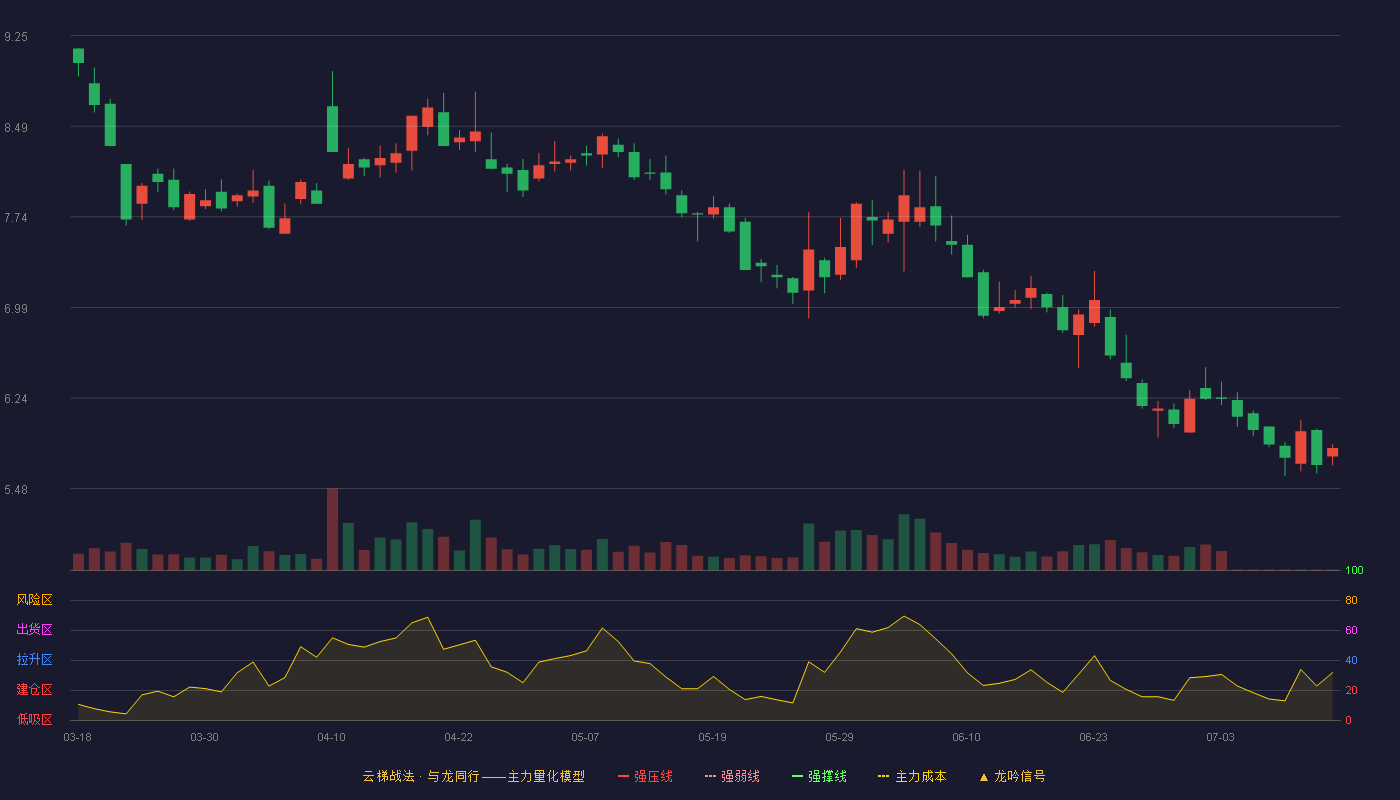Image resolution: width=1400 pixels, height=800 pixels.
Task: Toggle the 强撑线 legend series
Action: 819,776
